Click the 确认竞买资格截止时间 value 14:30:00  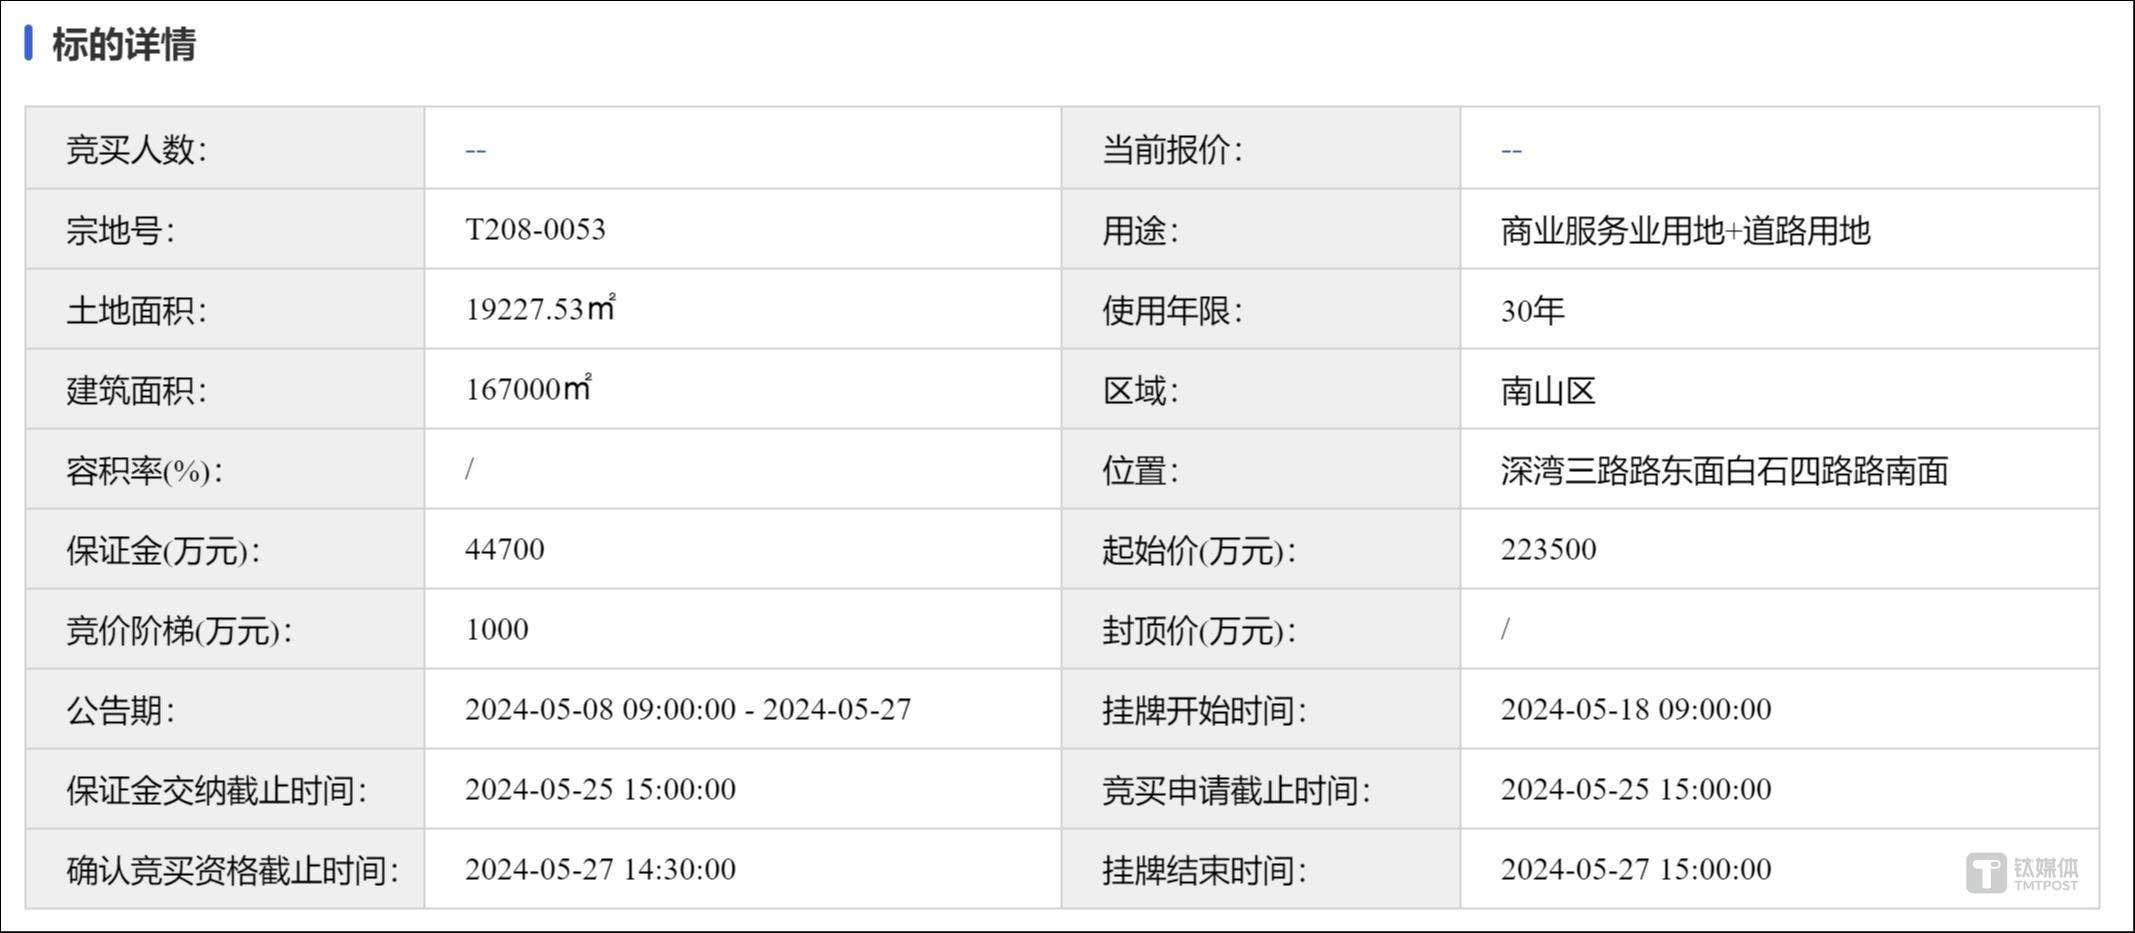(x=600, y=869)
